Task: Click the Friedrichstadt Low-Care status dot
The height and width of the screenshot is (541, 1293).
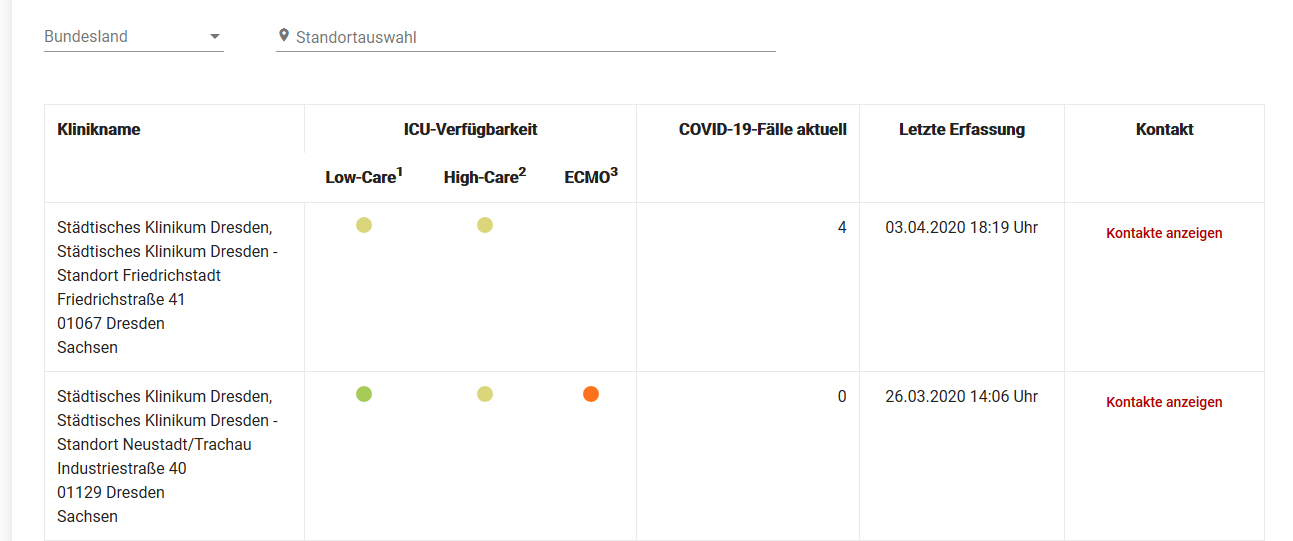Action: [364, 225]
